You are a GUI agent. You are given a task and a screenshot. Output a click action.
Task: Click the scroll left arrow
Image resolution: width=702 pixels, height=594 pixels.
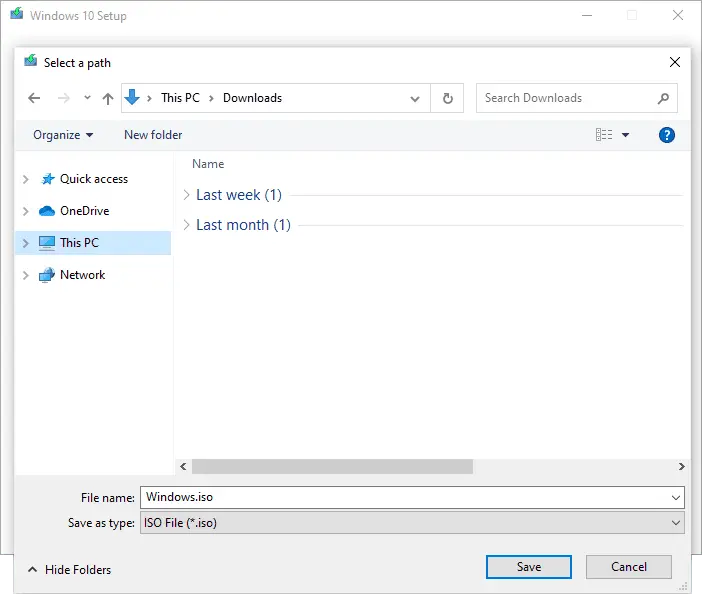click(183, 466)
